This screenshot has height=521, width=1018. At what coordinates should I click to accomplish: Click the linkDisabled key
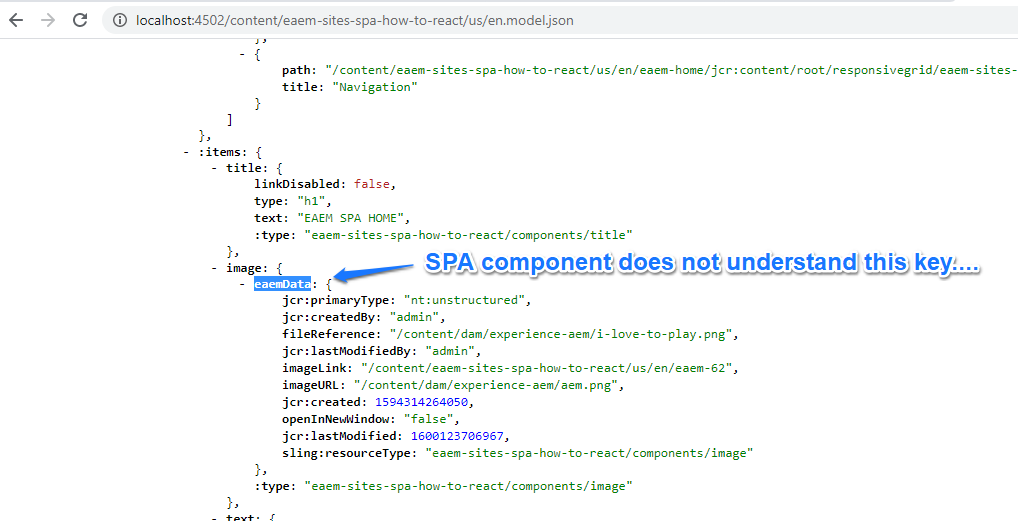click(299, 184)
